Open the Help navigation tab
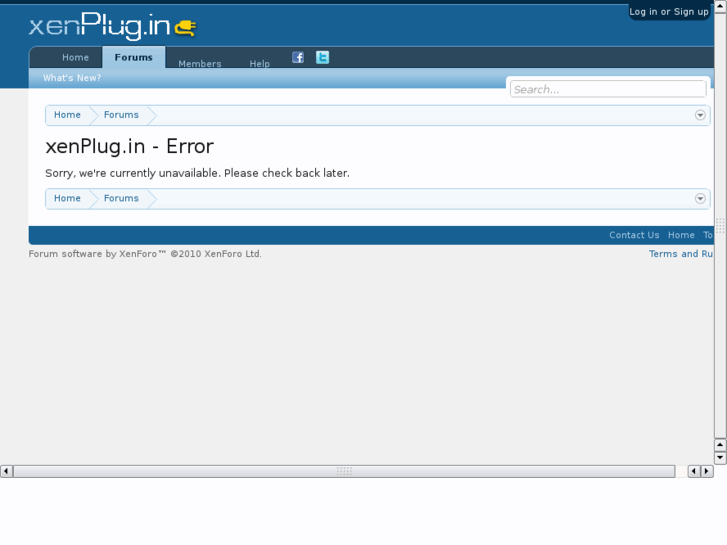Image resolution: width=727 pixels, height=545 pixels. coord(260,63)
